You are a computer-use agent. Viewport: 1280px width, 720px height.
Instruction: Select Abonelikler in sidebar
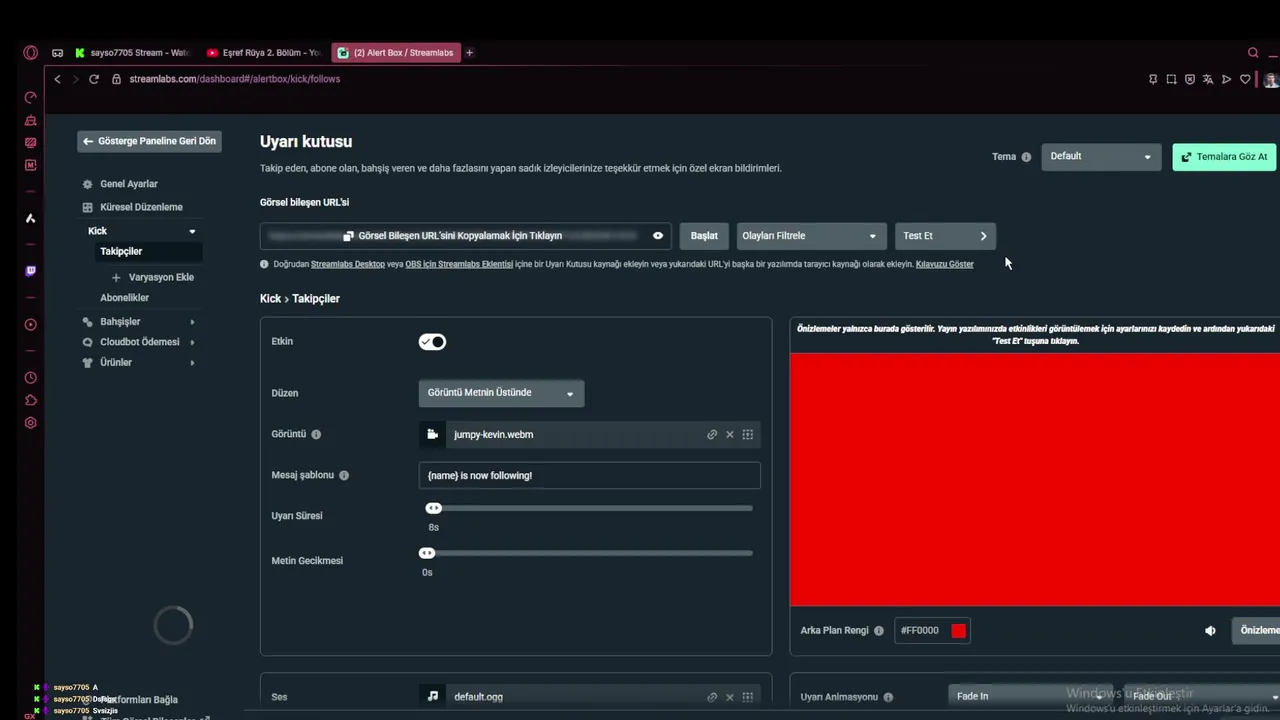125,298
